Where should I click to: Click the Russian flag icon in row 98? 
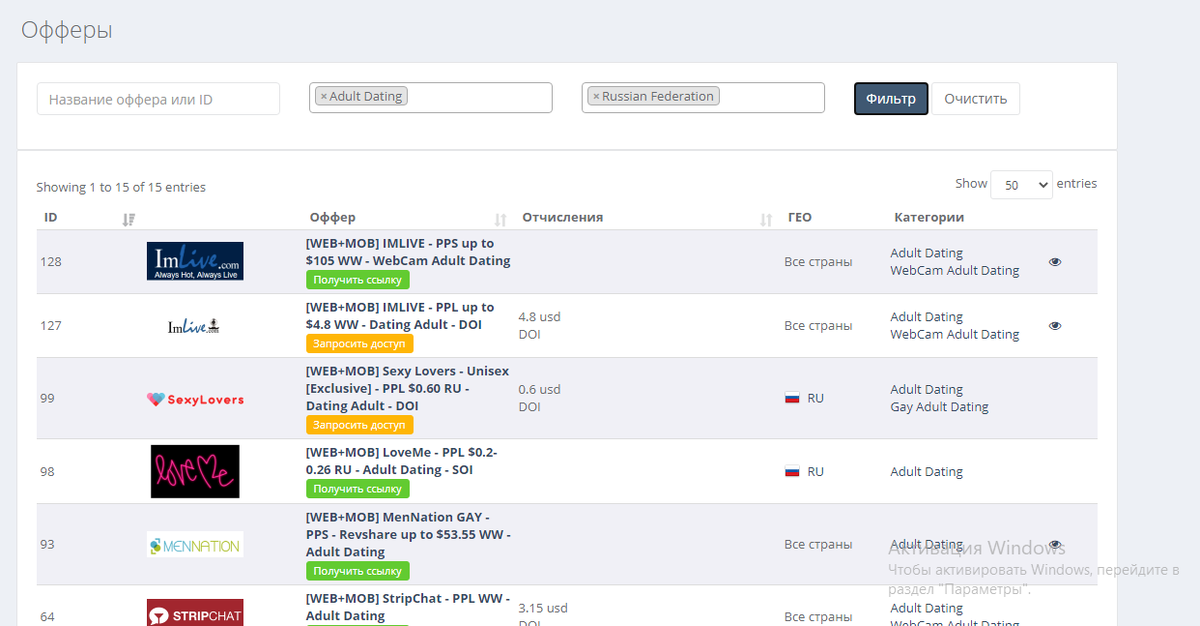[792, 471]
